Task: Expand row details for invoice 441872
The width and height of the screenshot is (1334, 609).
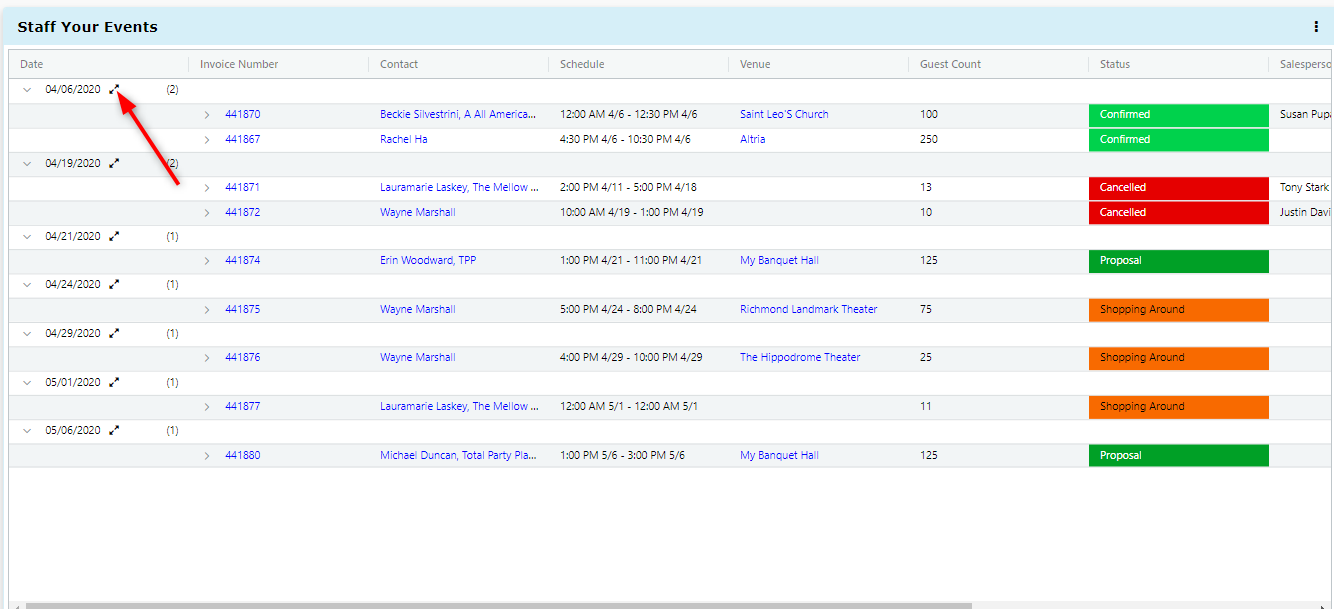Action: tap(207, 213)
